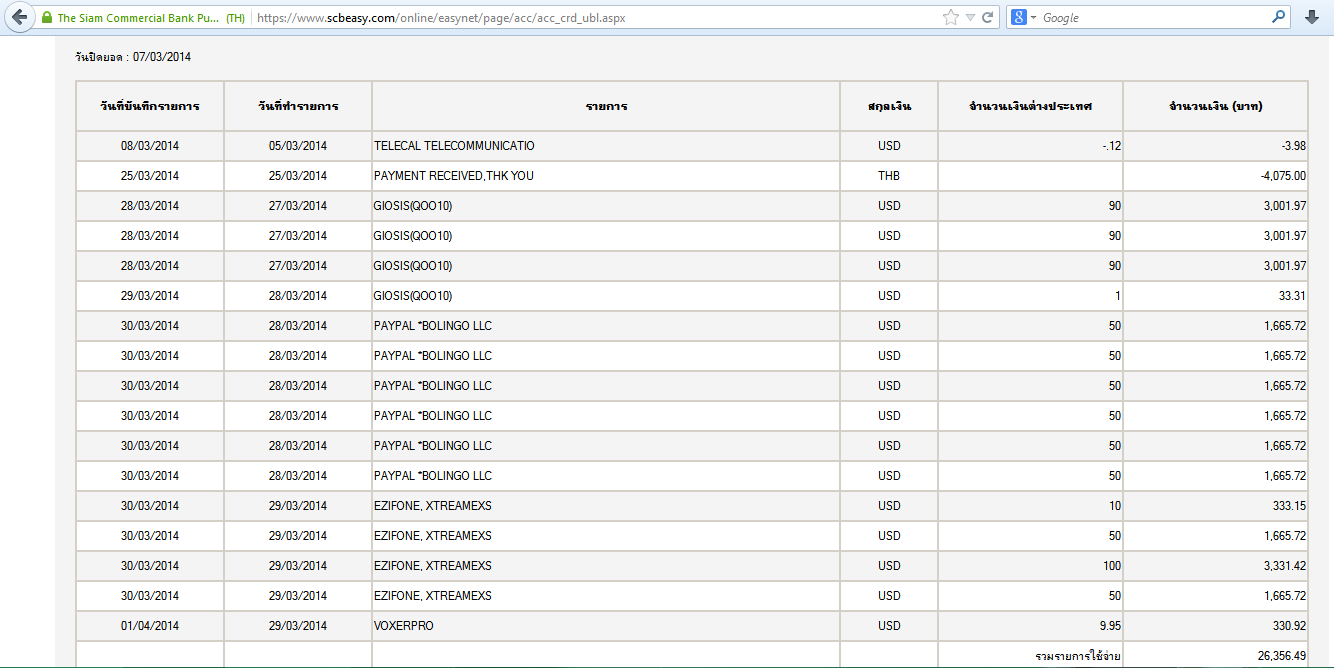Click the foreign amount 10 cell

tap(1030, 506)
